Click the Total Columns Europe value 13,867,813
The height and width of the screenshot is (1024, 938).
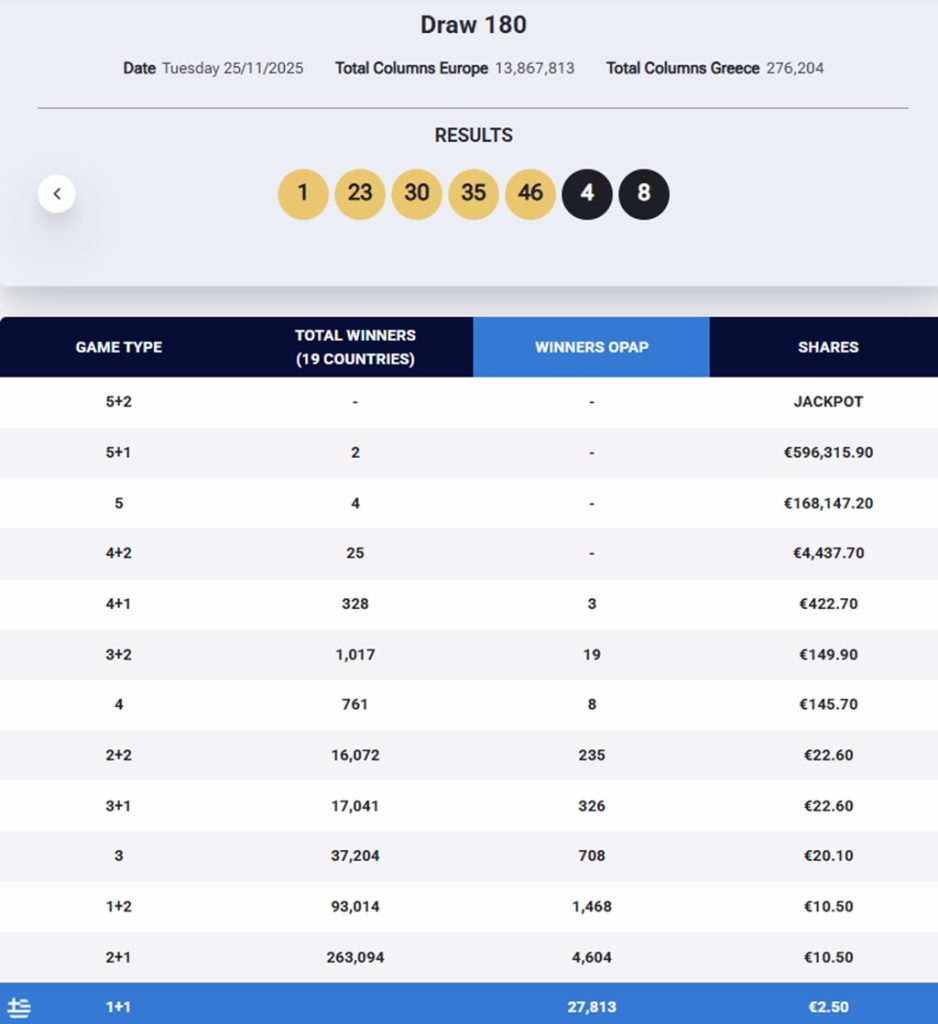pos(534,68)
